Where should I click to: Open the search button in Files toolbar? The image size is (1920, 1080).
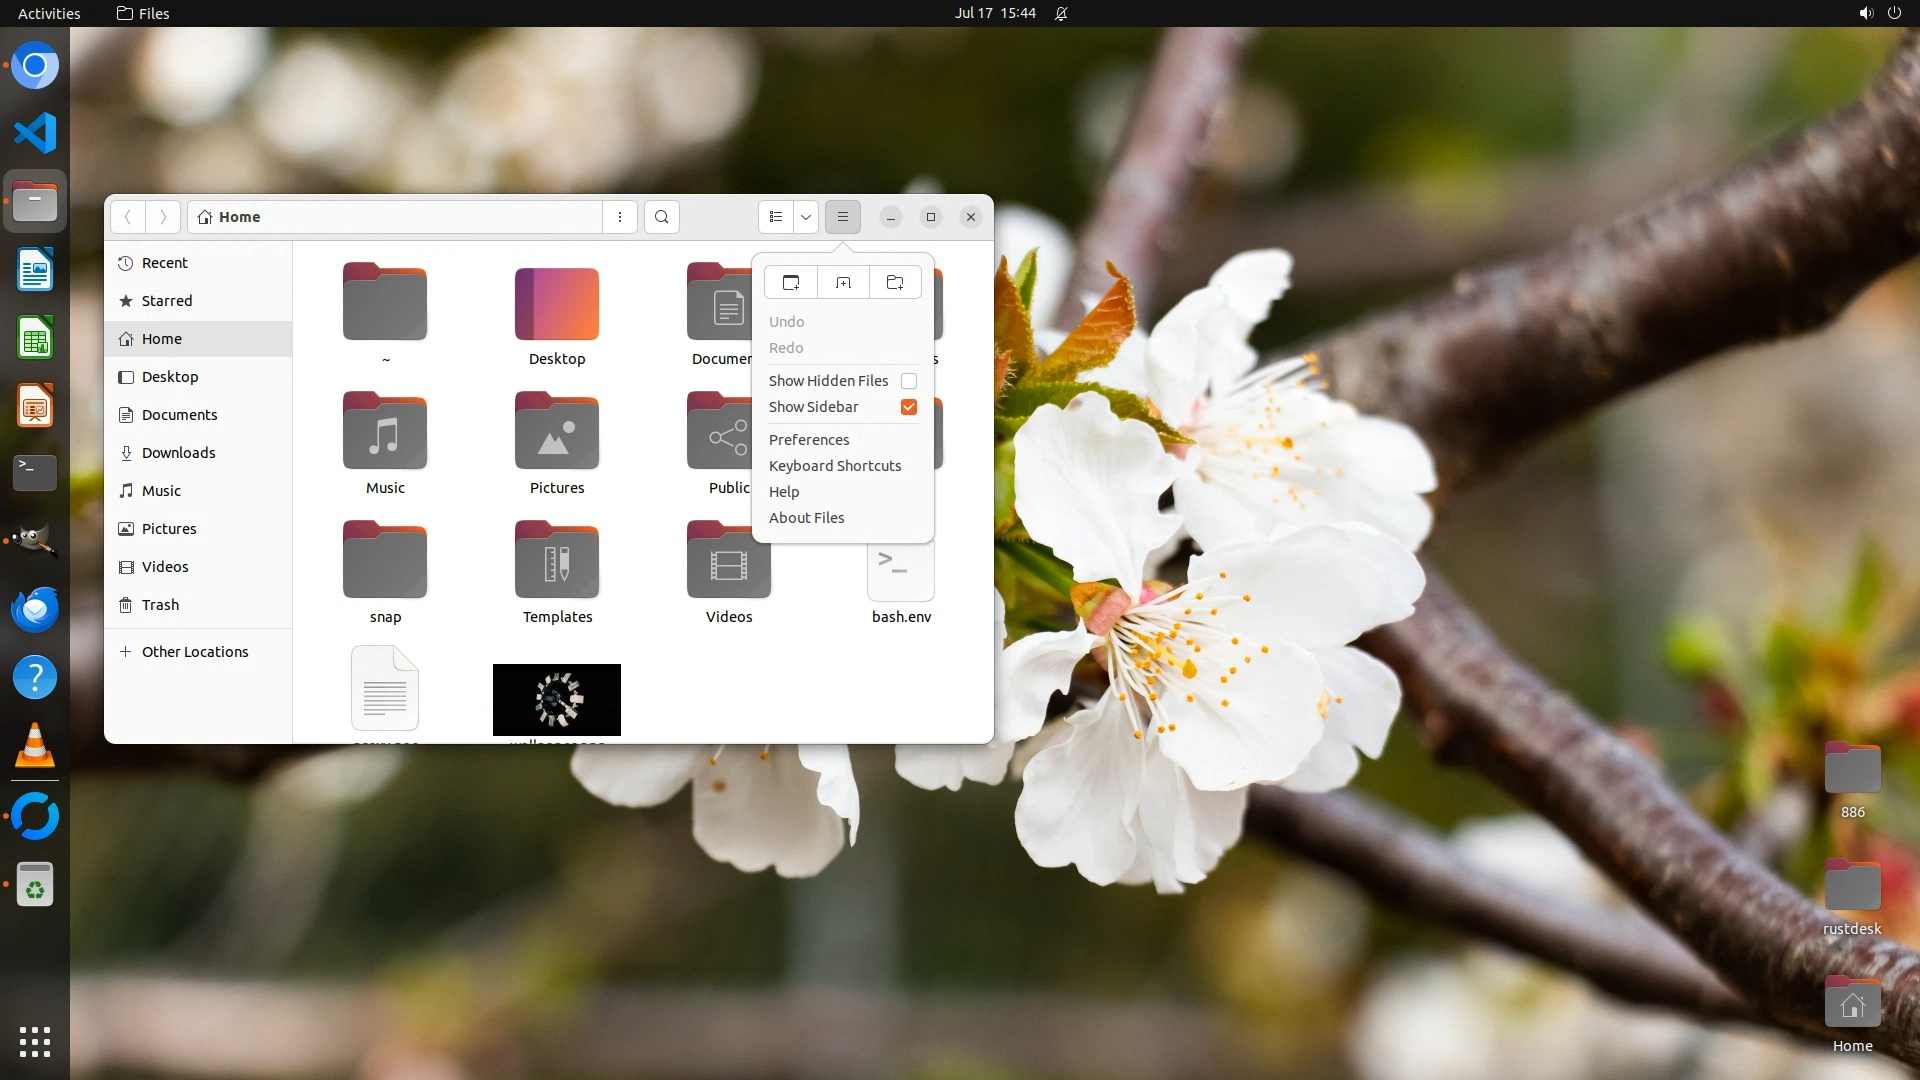click(x=662, y=217)
